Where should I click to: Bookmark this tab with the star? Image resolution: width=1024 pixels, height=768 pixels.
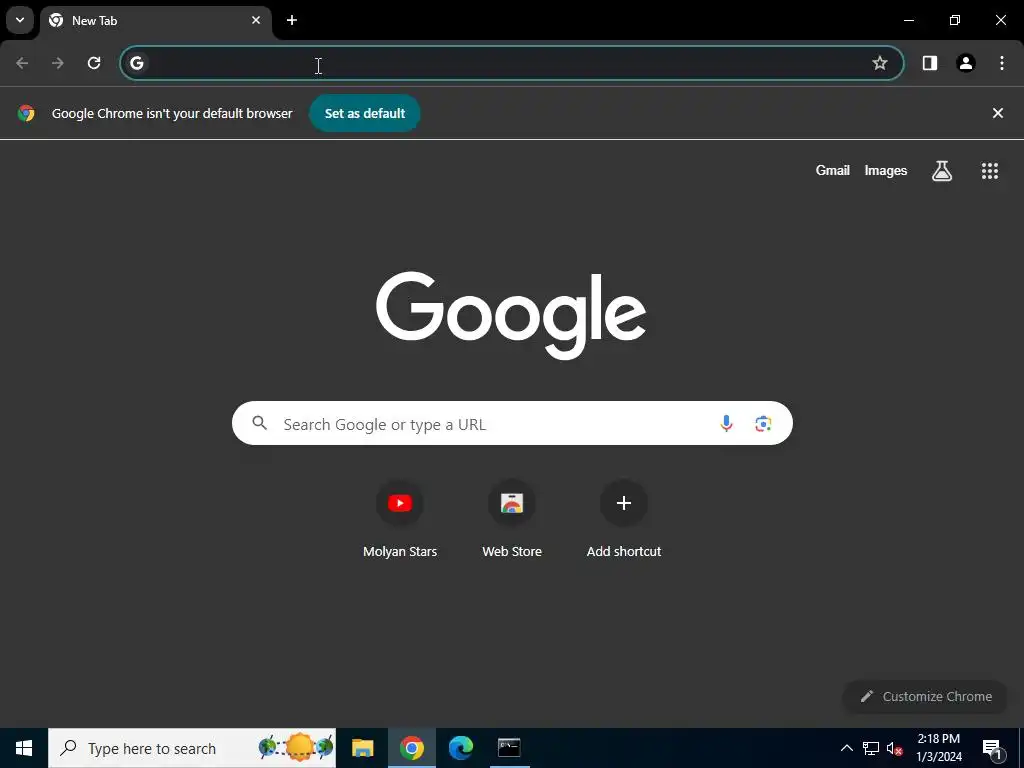click(880, 63)
